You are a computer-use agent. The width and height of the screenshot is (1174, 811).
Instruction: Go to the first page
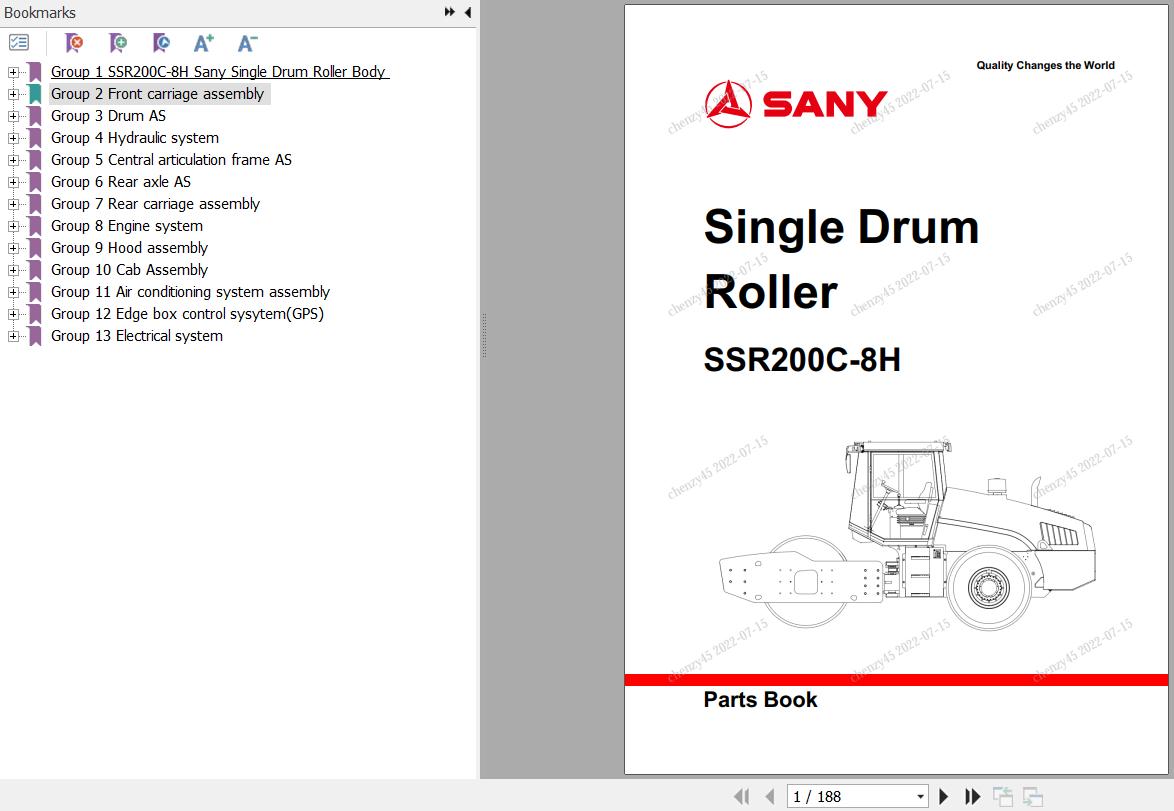click(x=742, y=797)
